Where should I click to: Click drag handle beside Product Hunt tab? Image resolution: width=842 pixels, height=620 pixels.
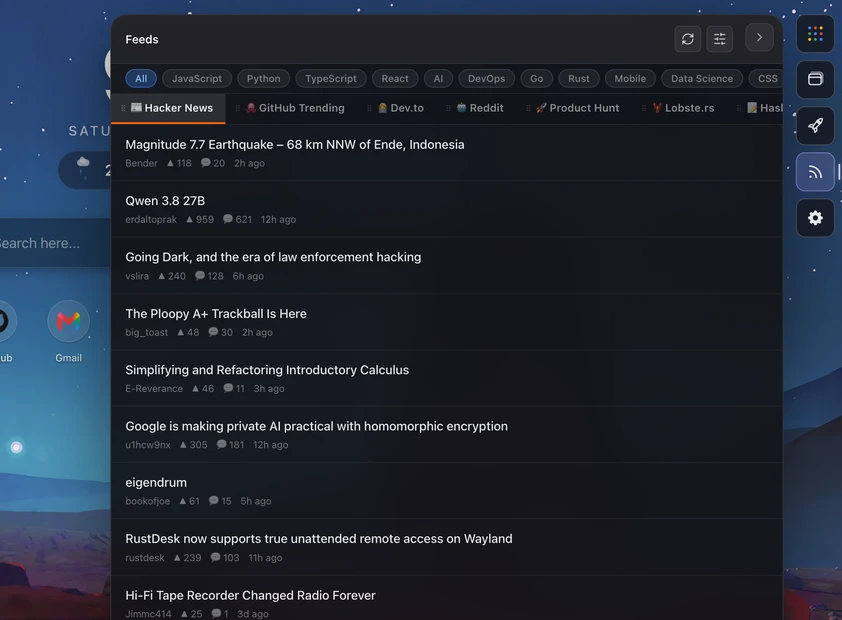click(x=528, y=108)
